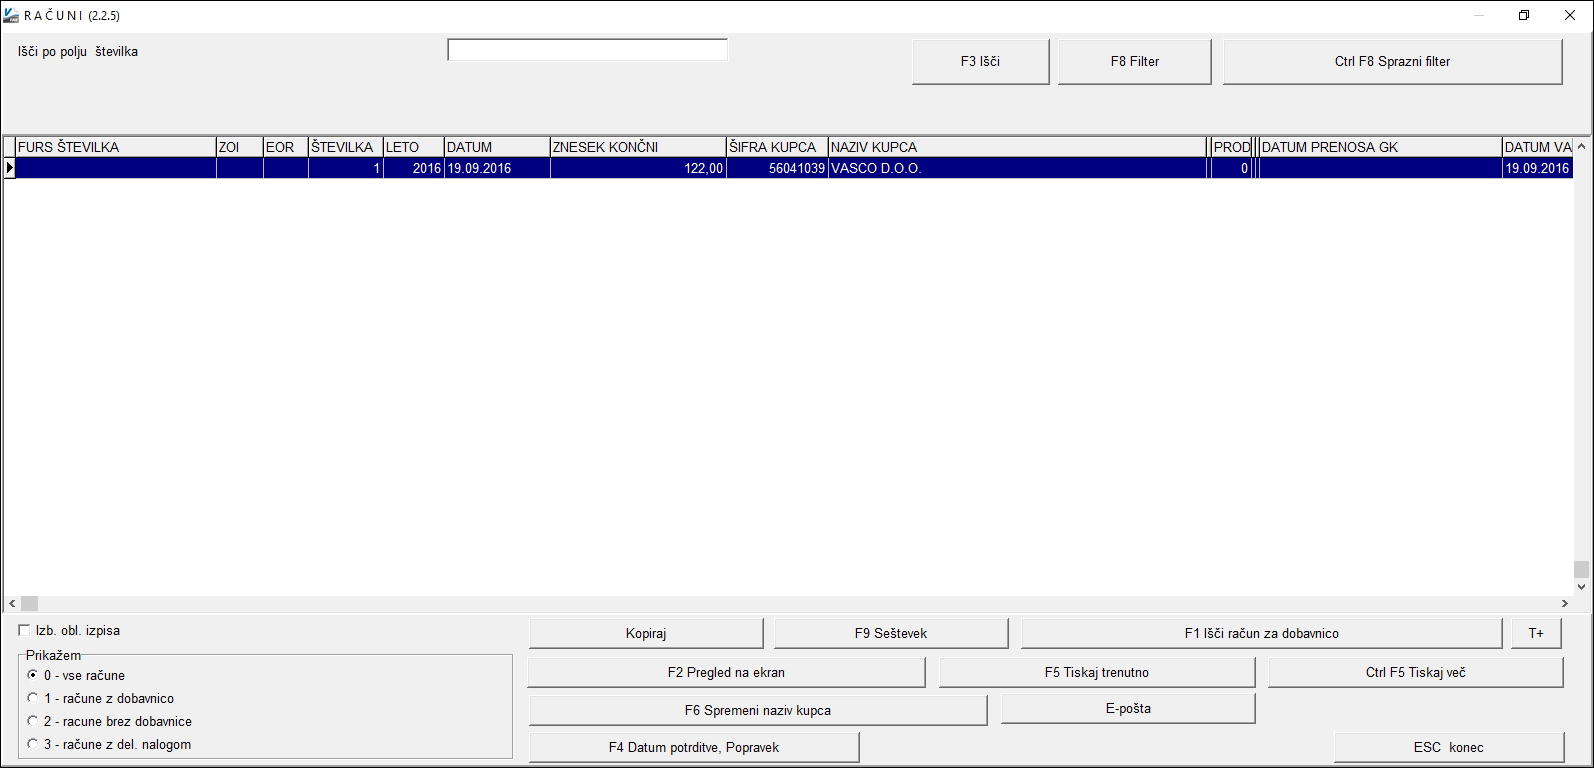Click the 122,00 amount cell
This screenshot has height=768, width=1594.
point(637,168)
